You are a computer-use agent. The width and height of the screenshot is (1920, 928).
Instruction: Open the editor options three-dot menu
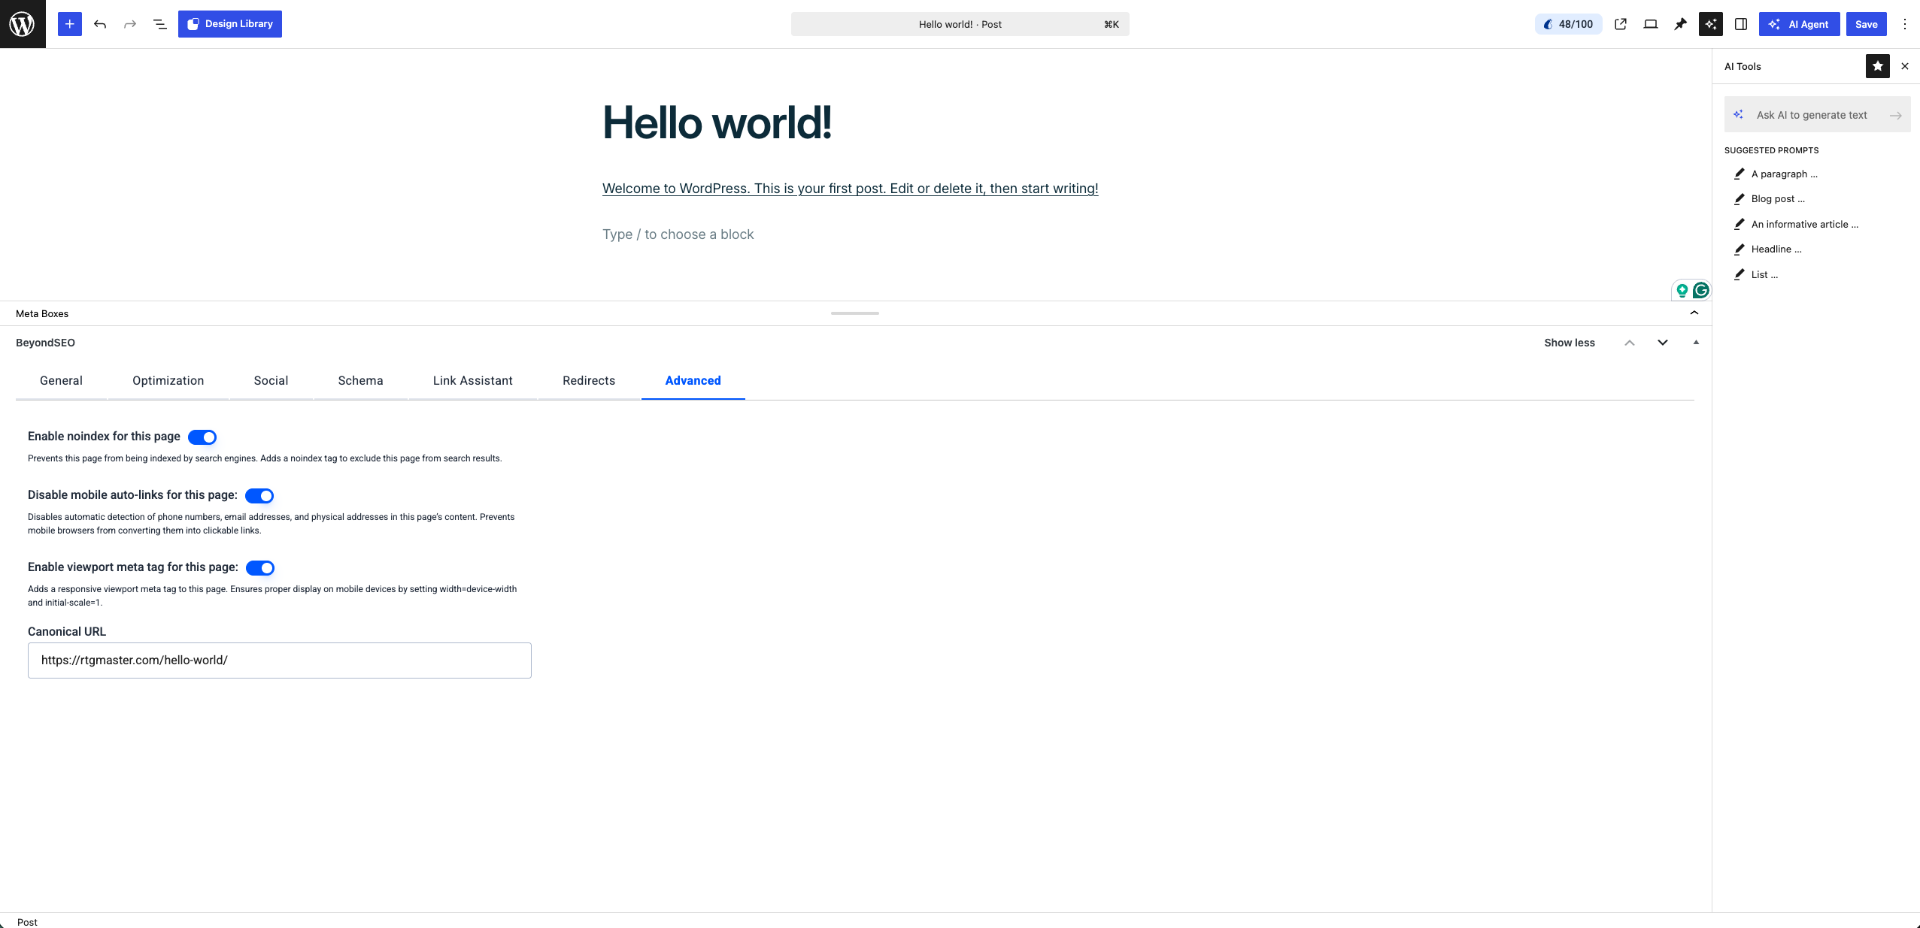[x=1905, y=24]
